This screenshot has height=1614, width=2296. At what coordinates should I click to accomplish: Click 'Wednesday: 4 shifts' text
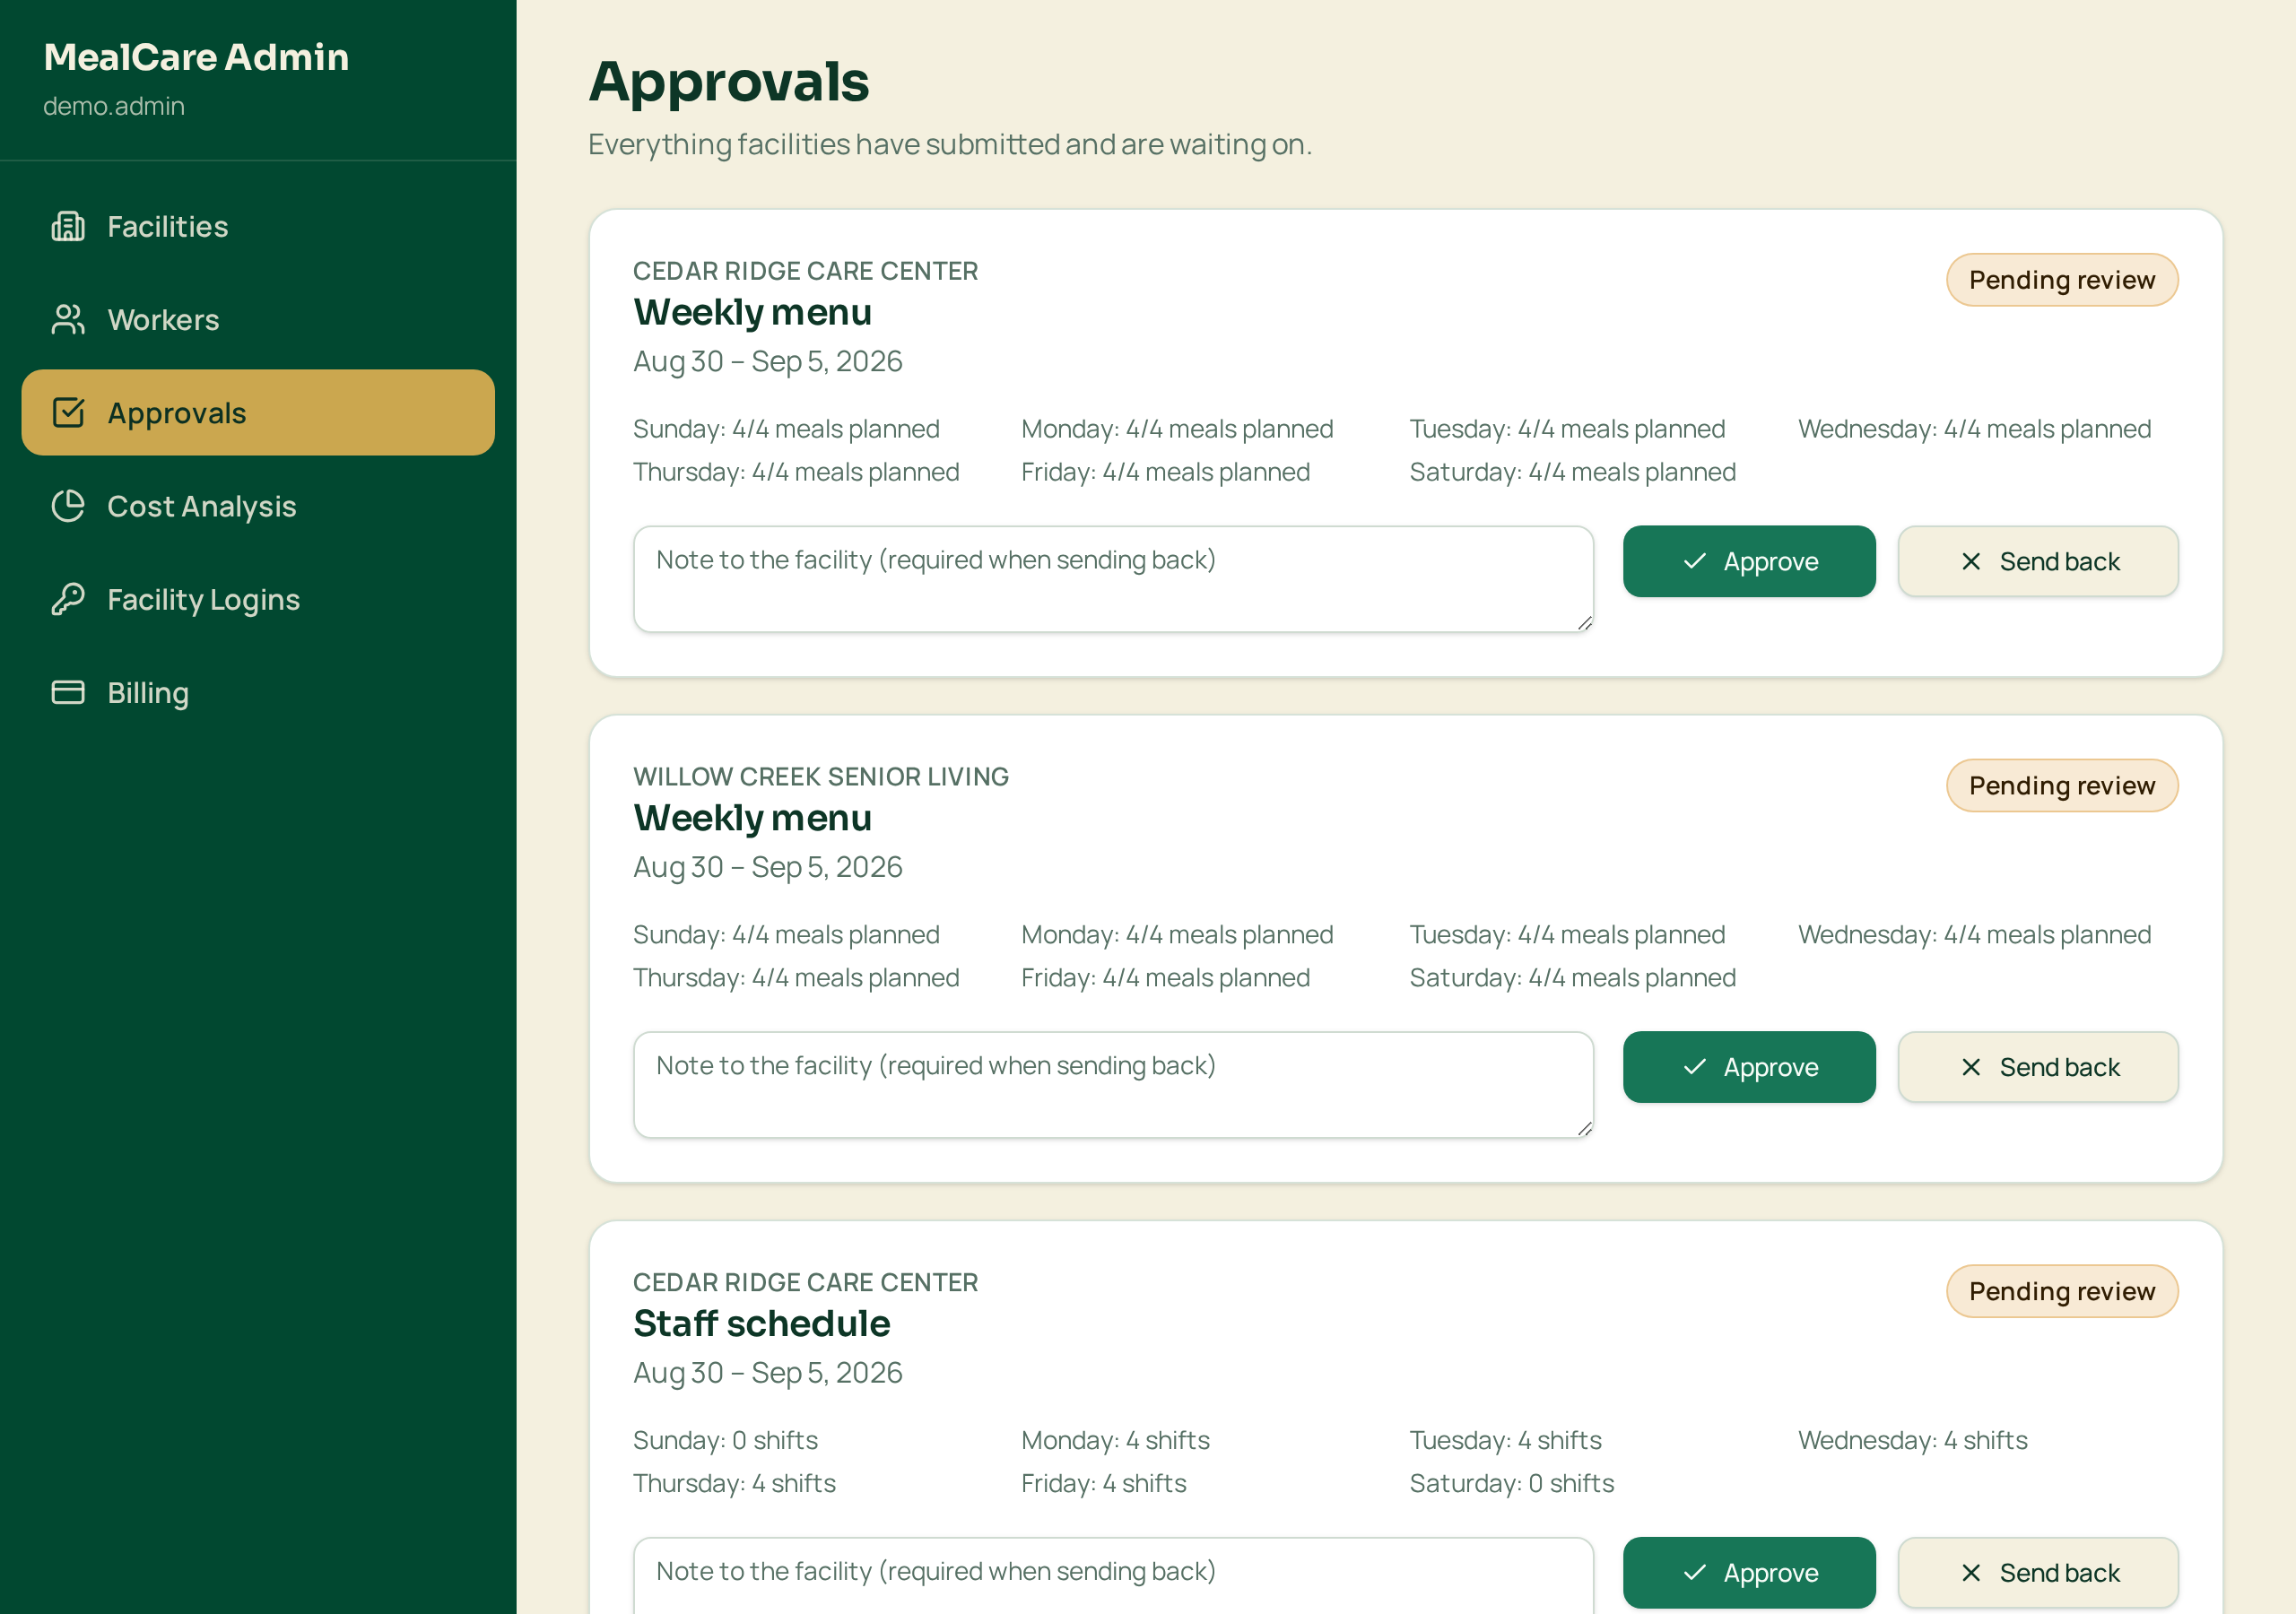[1913, 1441]
